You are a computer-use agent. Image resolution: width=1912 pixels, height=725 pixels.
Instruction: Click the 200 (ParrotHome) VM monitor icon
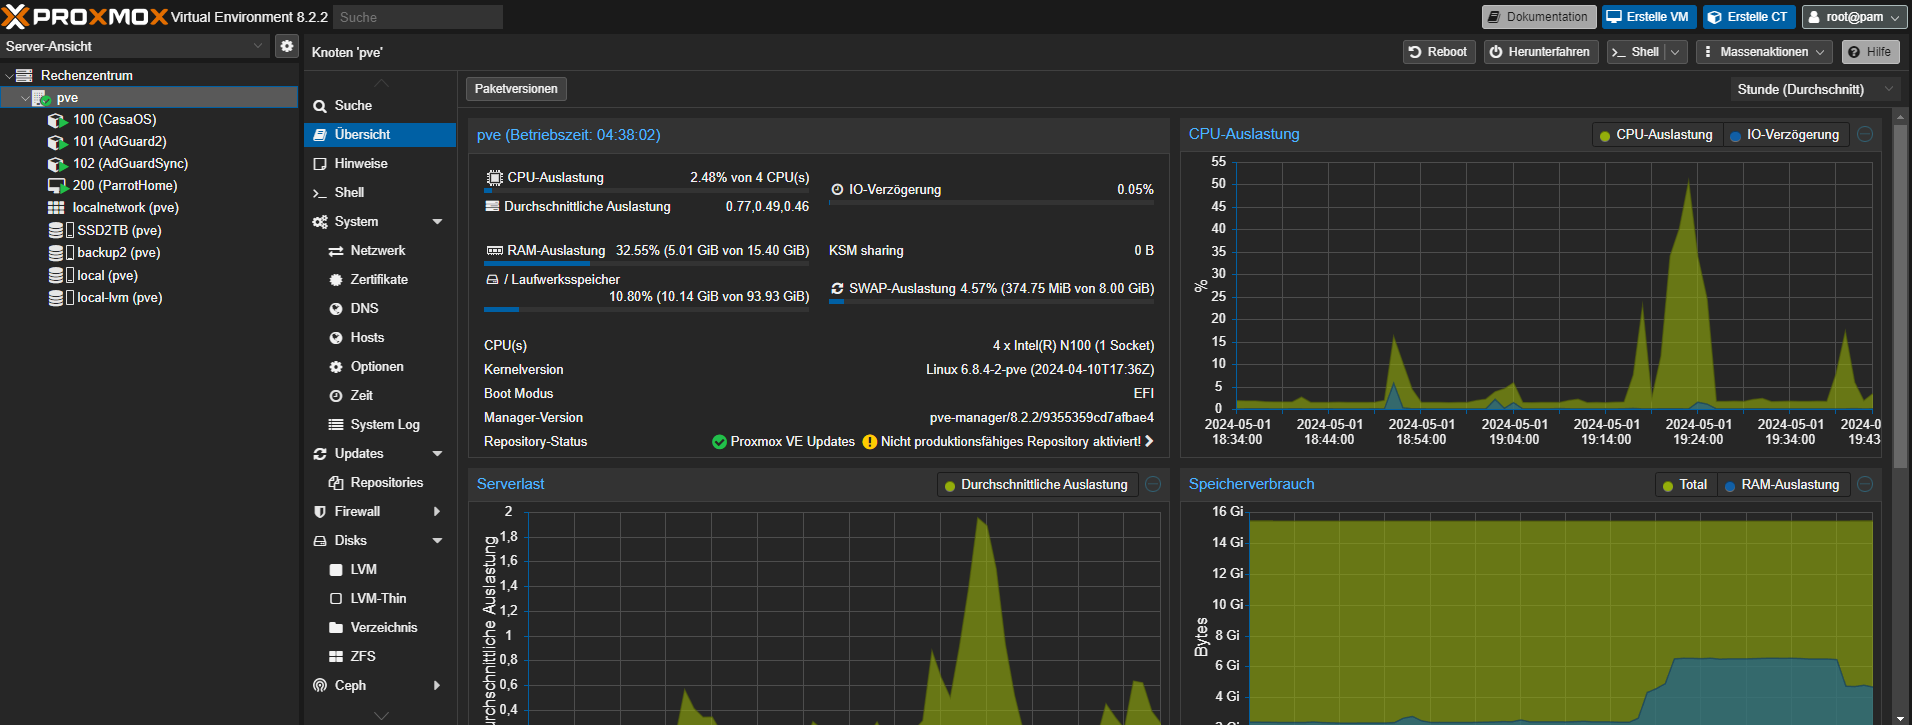[x=57, y=186]
